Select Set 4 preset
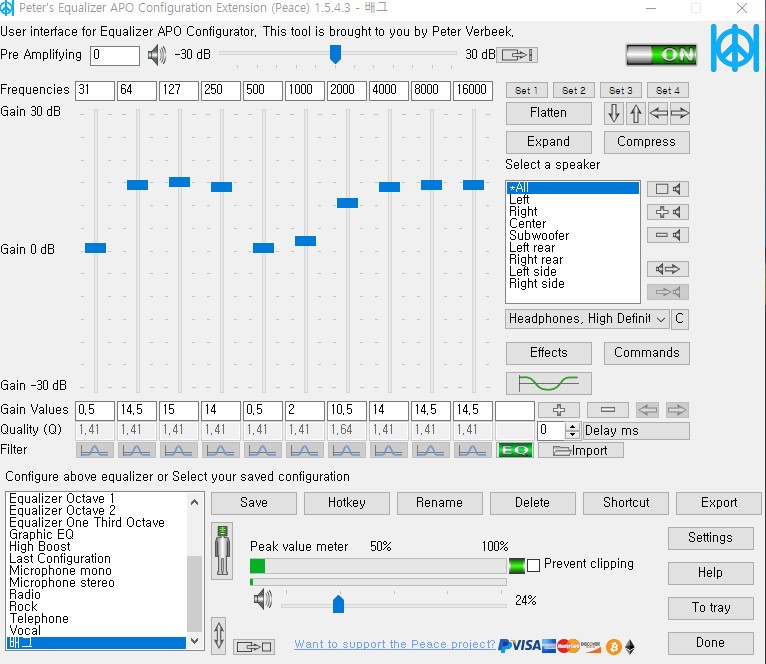 668,90
